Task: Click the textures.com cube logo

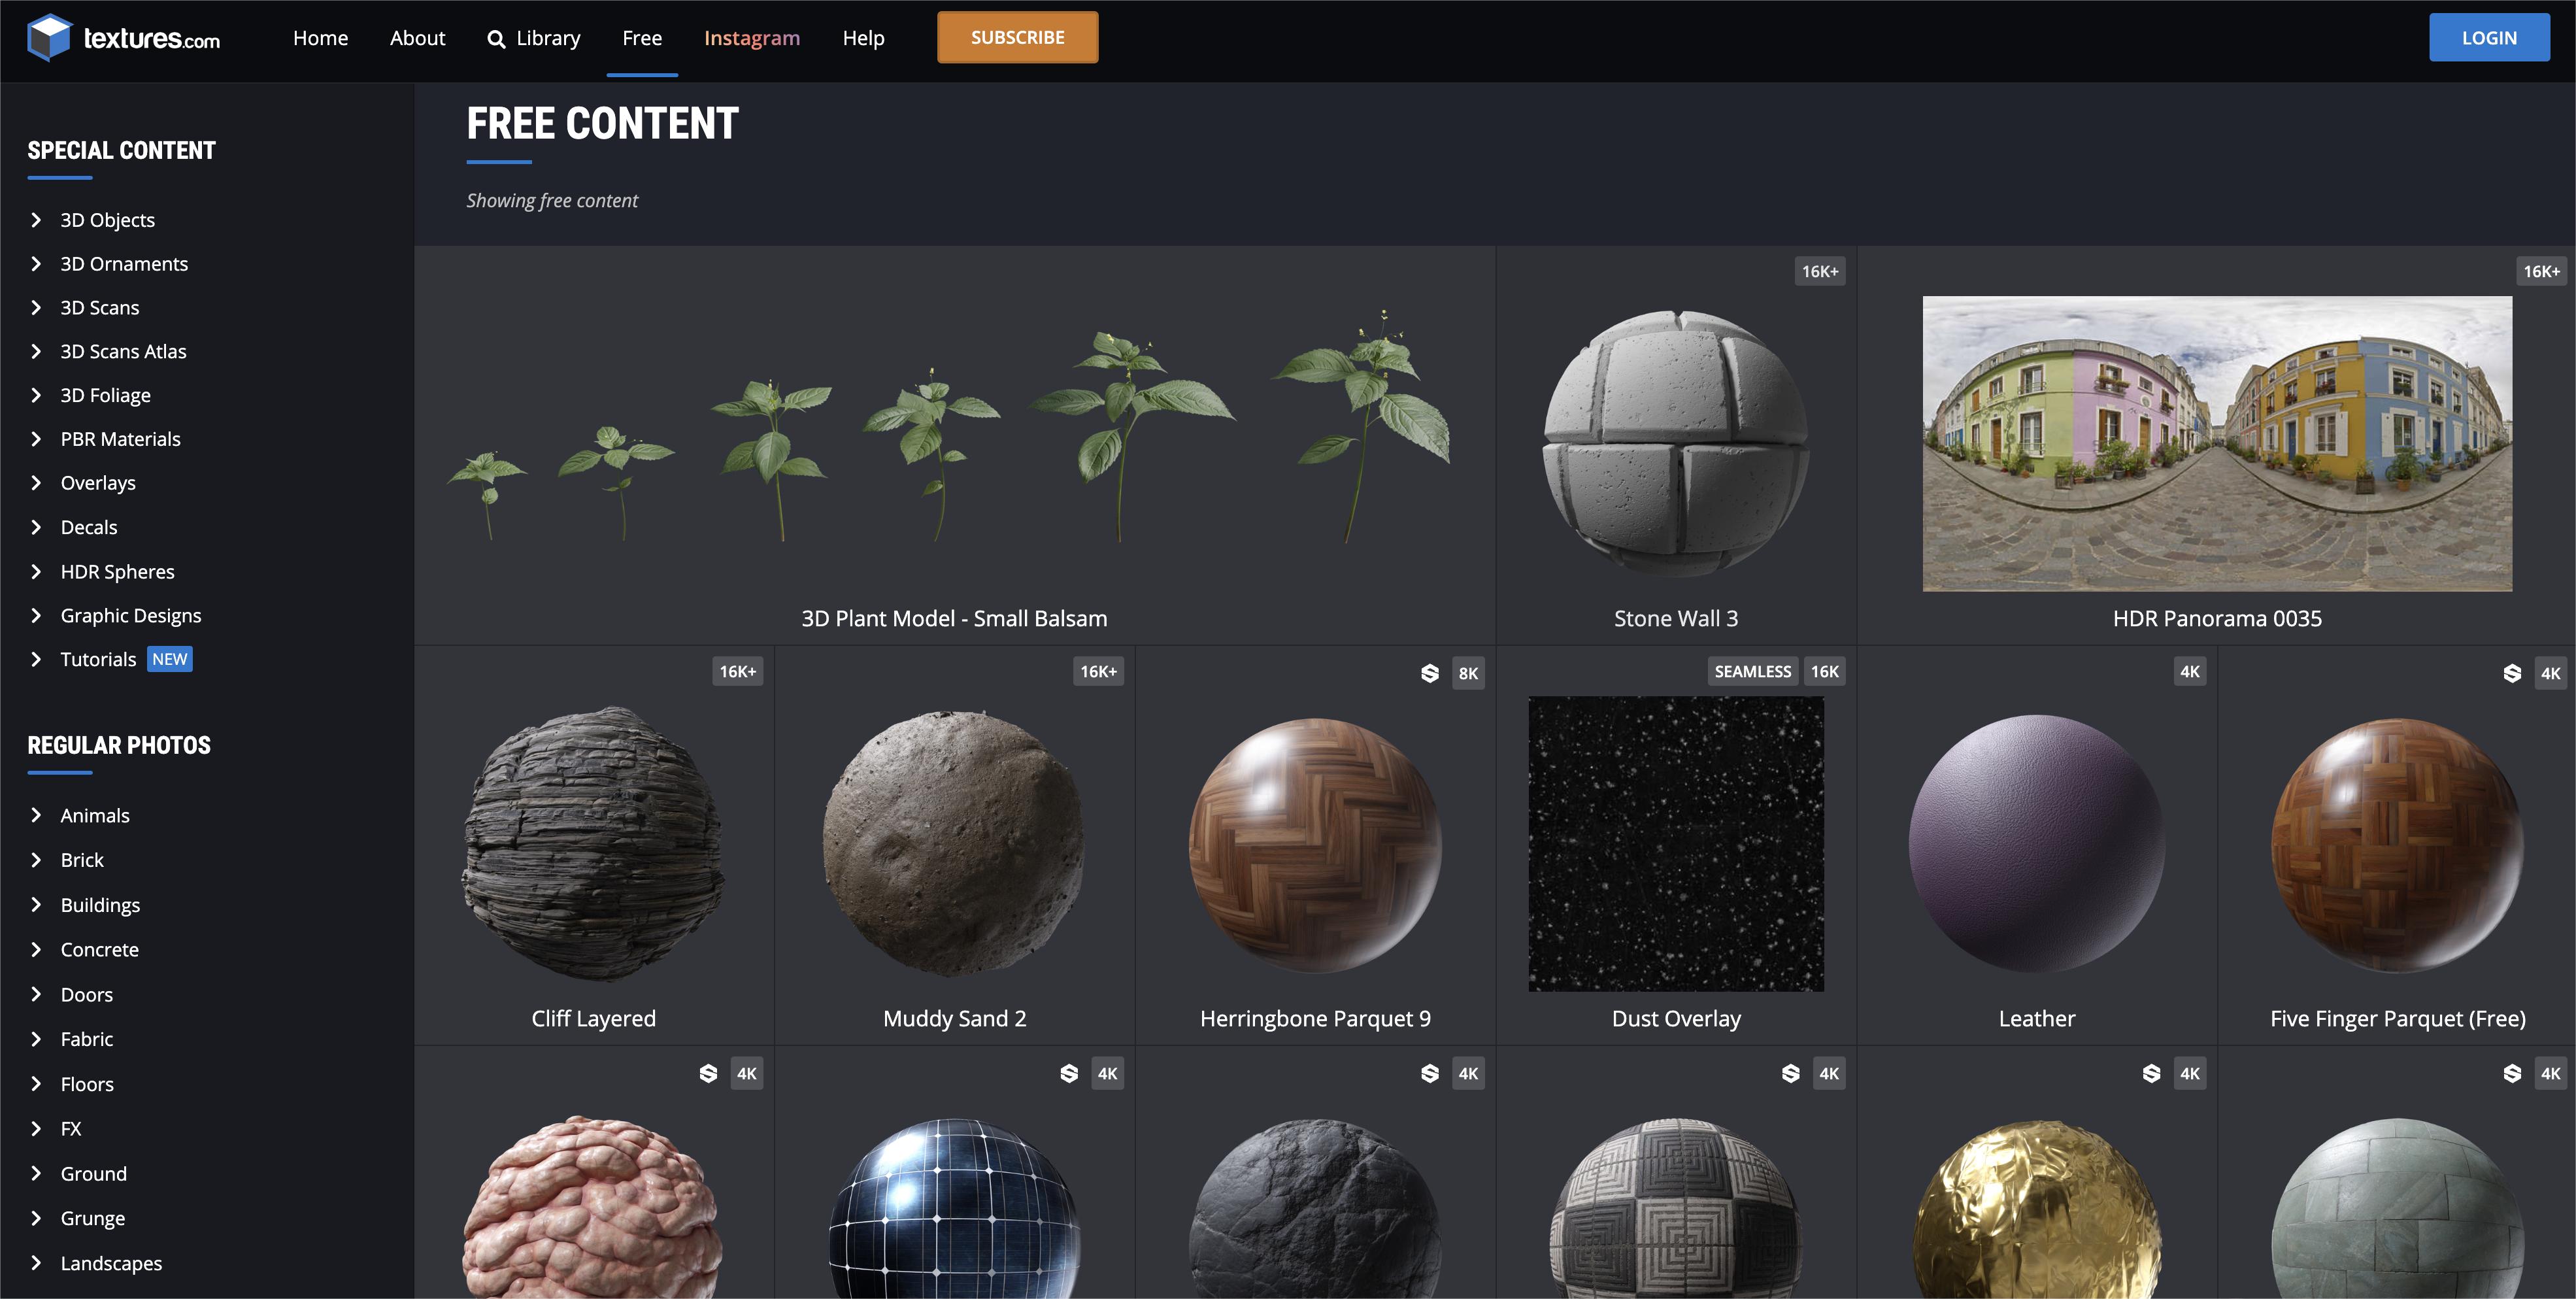Action: point(49,38)
